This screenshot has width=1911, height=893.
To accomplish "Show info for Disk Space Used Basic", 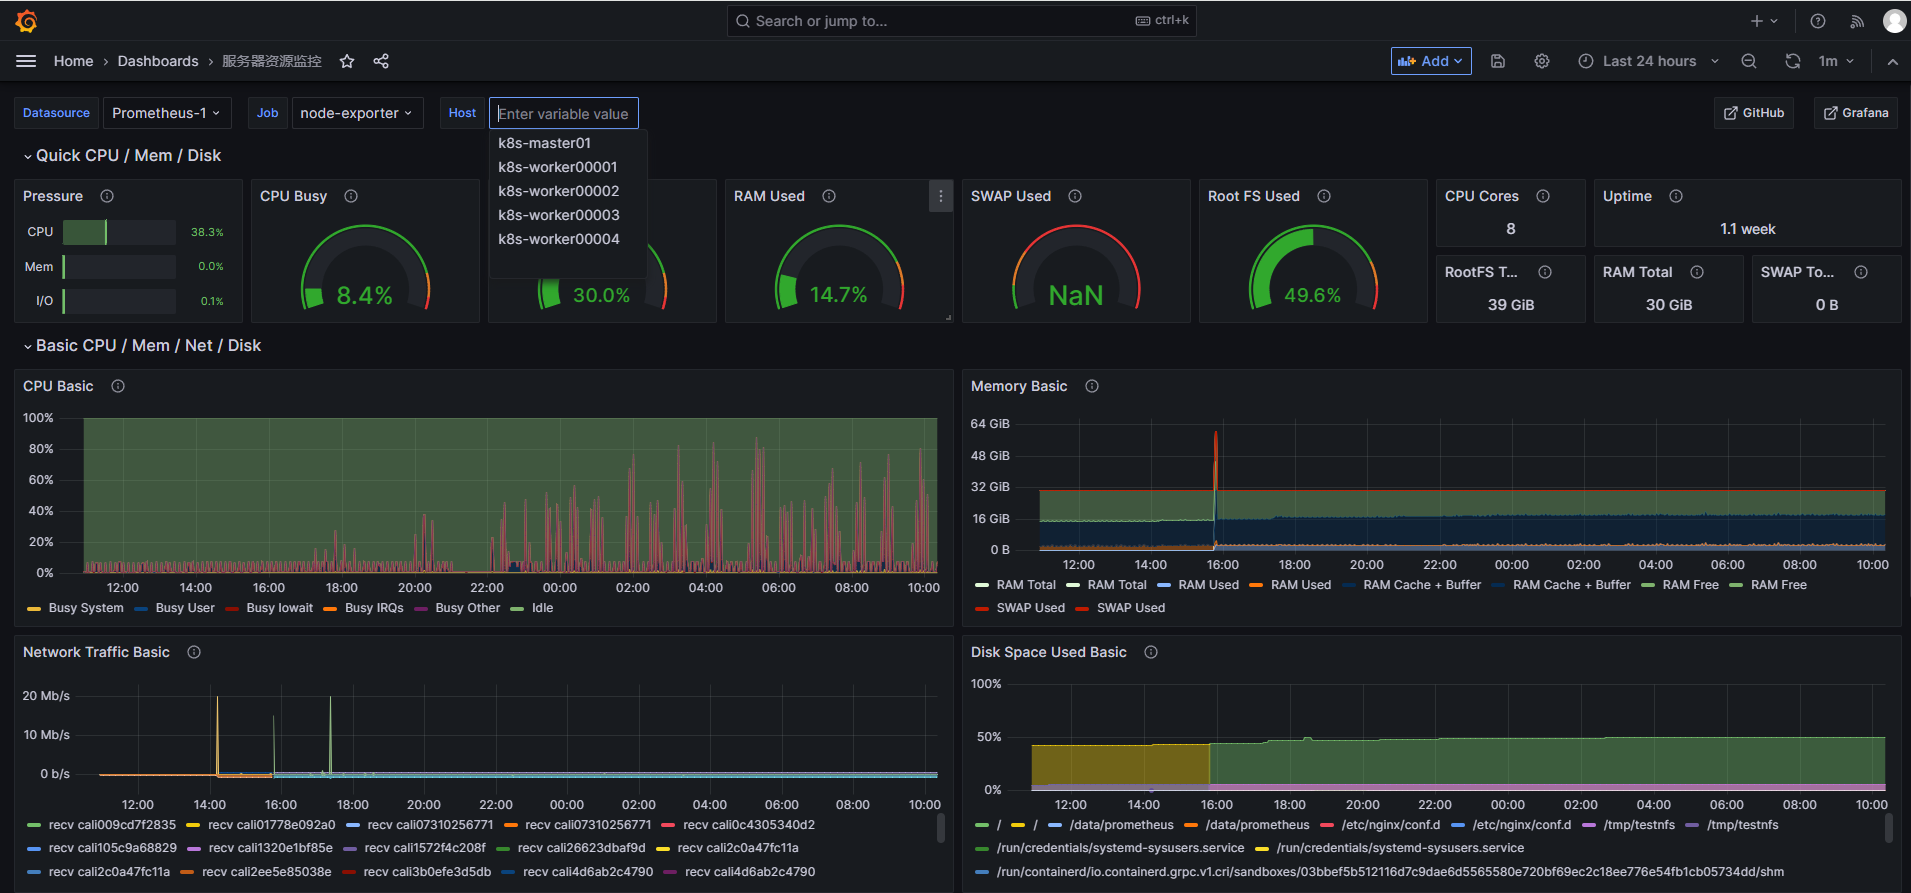I will click(1151, 652).
